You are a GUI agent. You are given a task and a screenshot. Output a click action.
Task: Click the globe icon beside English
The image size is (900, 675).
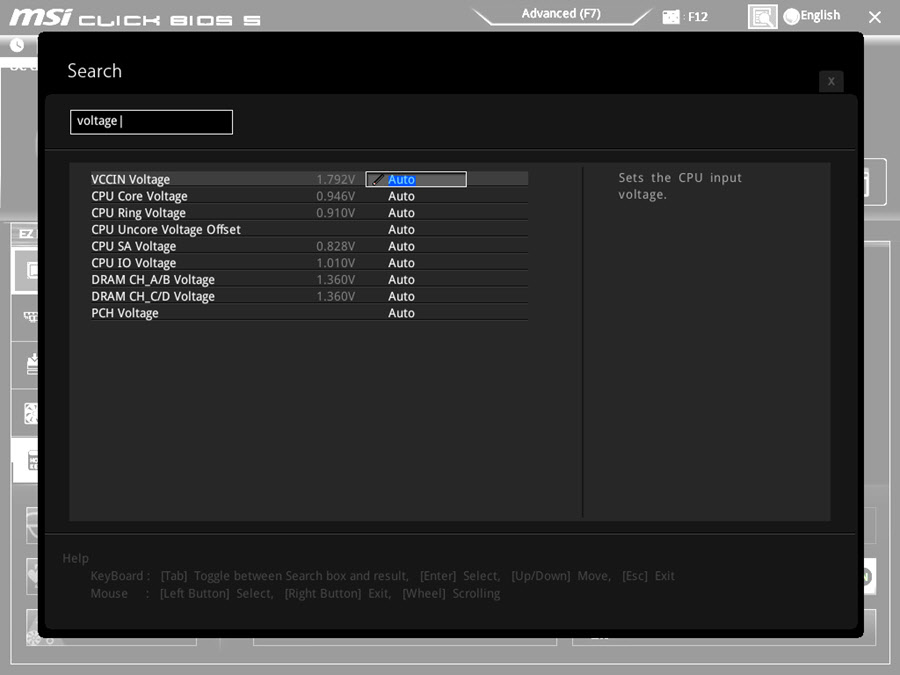pos(792,16)
